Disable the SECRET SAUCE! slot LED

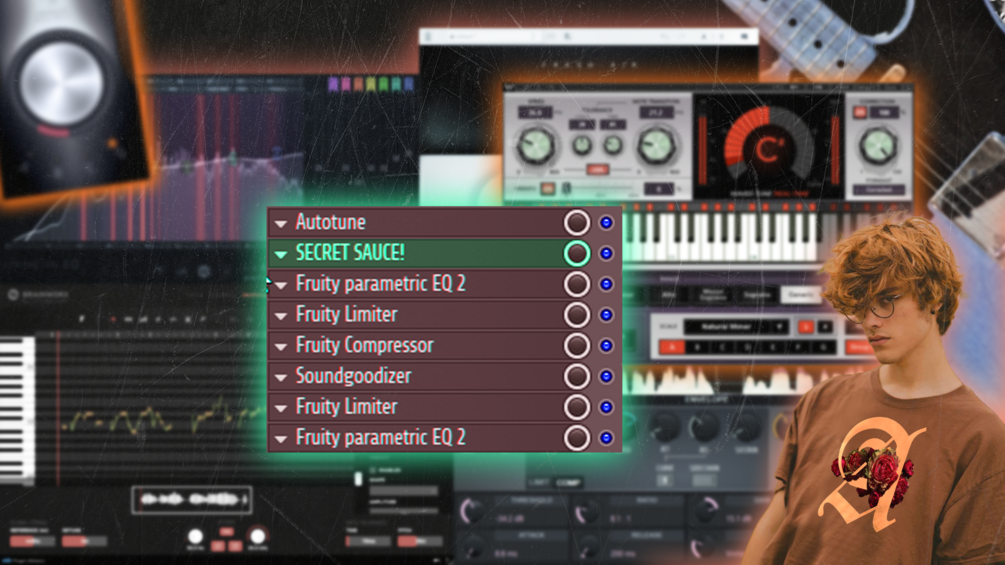click(606, 253)
